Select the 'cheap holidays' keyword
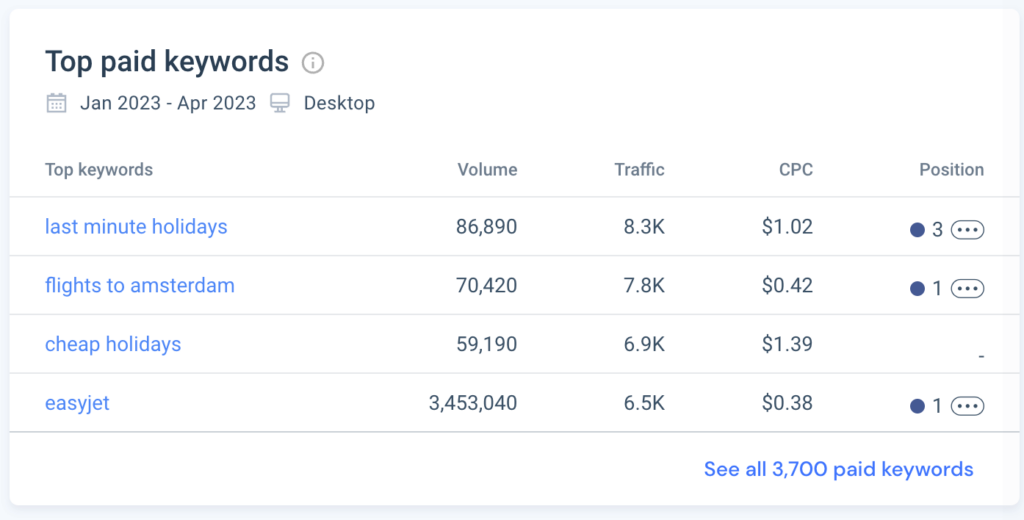This screenshot has width=1024, height=520. (x=113, y=345)
